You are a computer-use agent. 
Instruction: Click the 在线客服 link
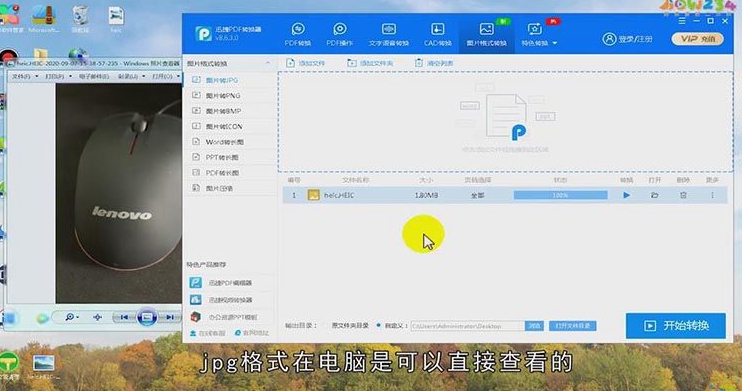(x=208, y=333)
